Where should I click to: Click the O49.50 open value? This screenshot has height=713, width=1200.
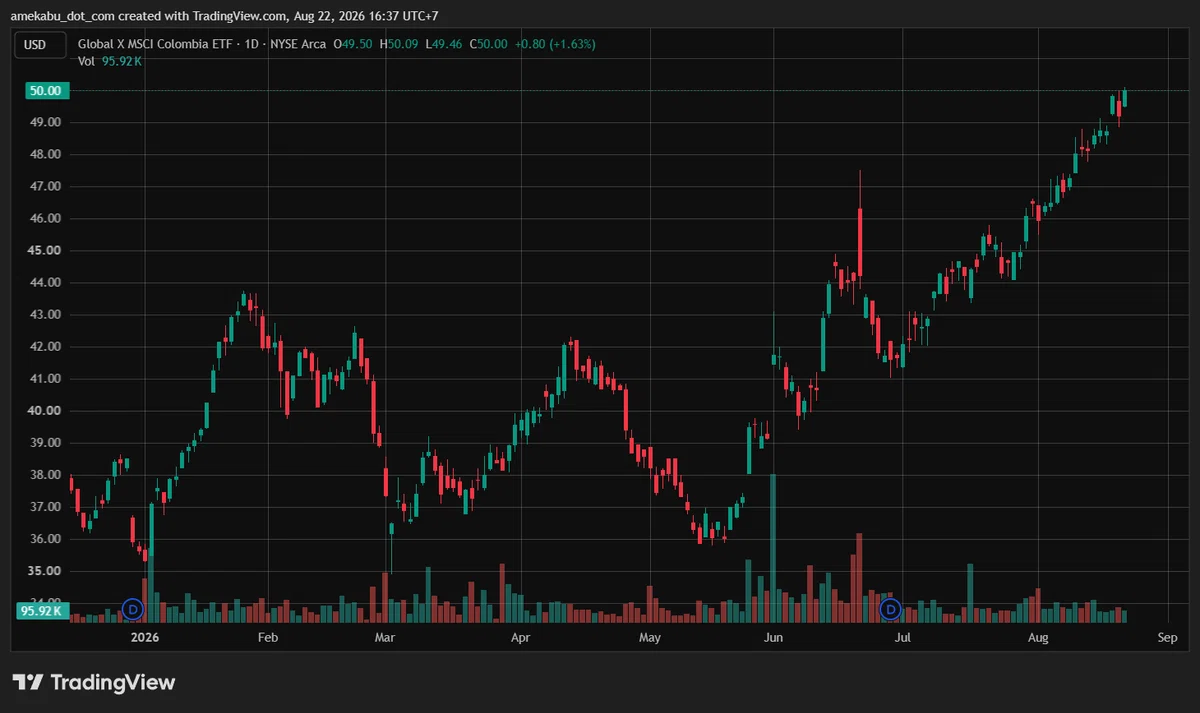point(353,44)
